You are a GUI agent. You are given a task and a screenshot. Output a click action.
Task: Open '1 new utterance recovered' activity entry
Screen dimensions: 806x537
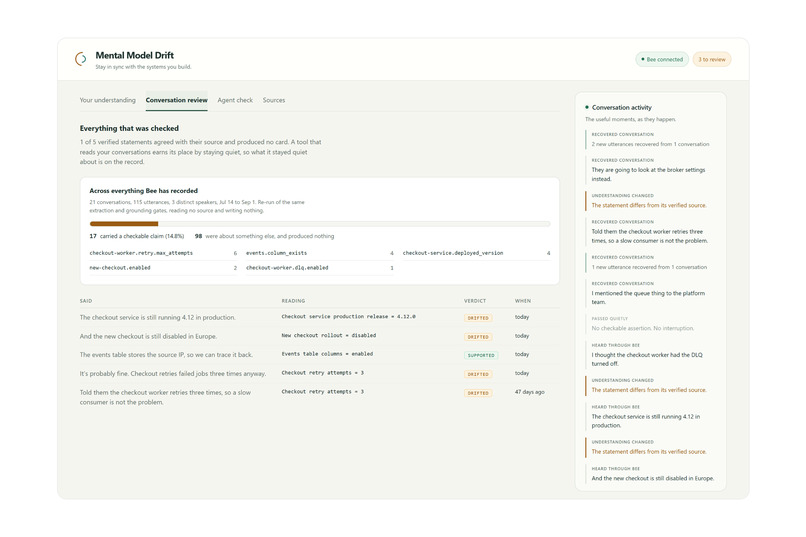pos(650,263)
